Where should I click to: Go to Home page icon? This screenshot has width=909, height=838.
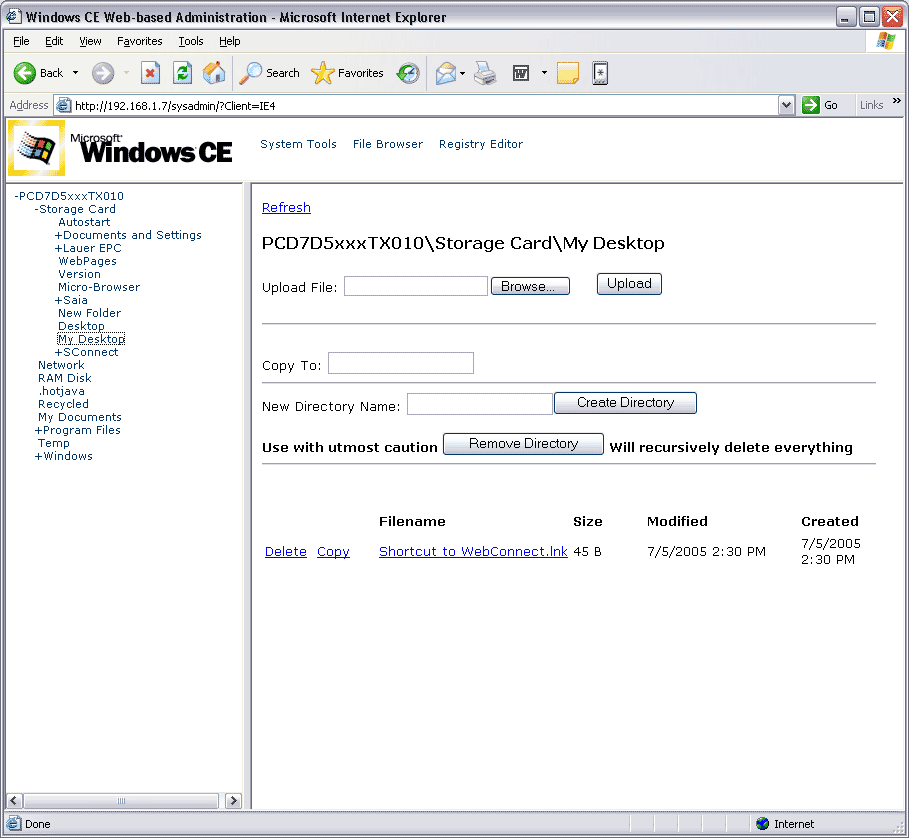214,73
